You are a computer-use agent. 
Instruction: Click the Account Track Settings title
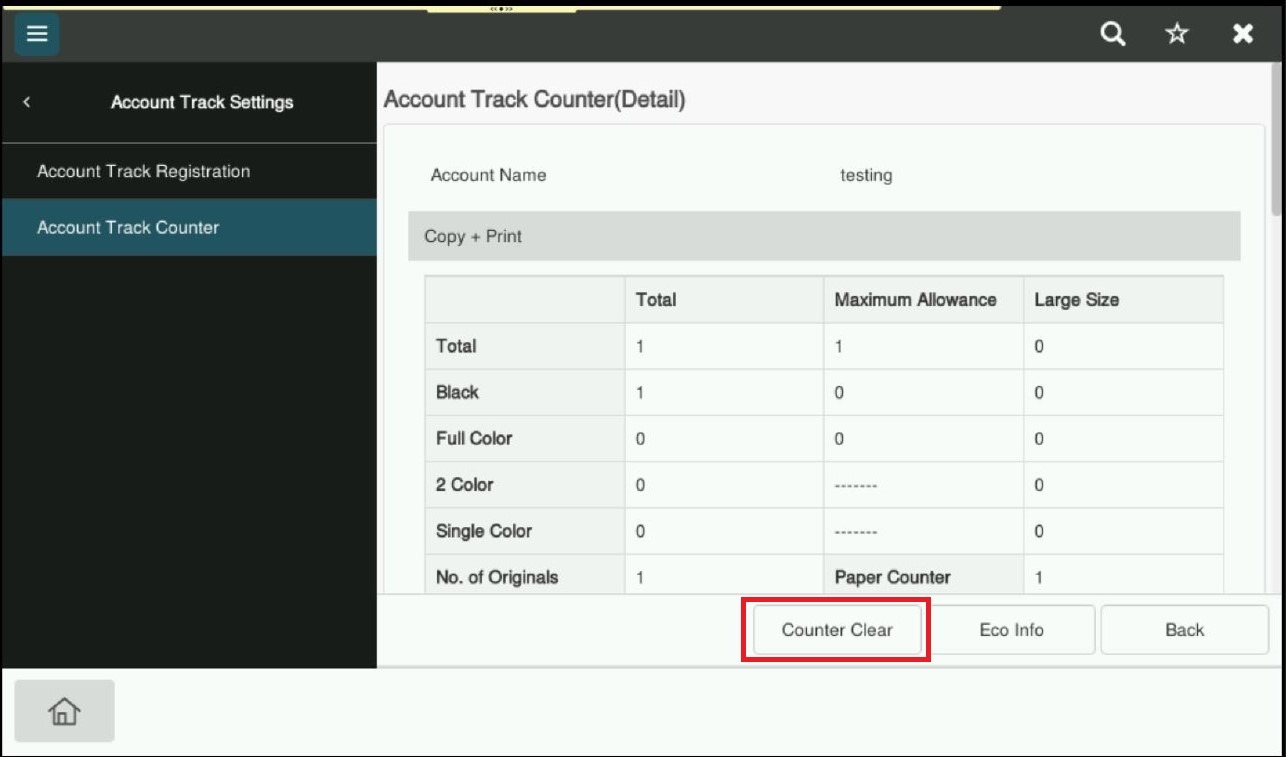coord(202,102)
